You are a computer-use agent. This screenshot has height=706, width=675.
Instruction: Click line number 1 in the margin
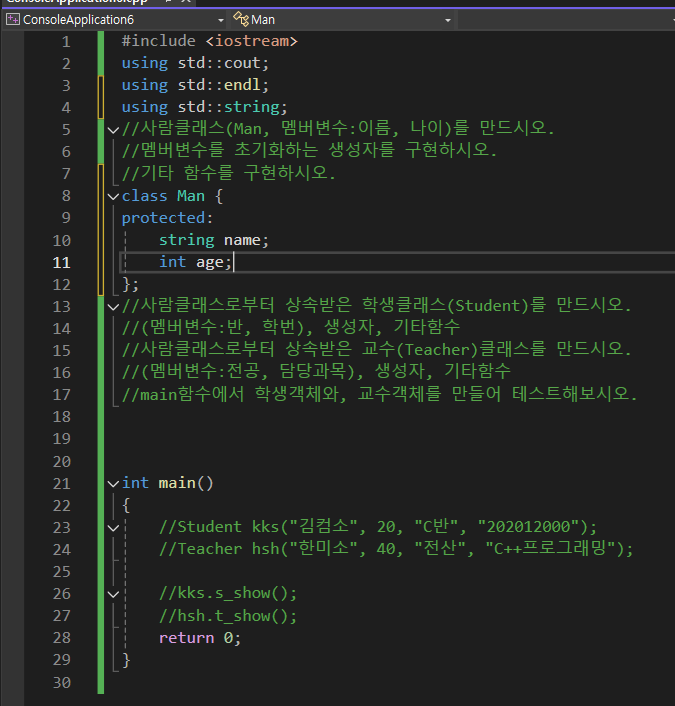coord(66,42)
